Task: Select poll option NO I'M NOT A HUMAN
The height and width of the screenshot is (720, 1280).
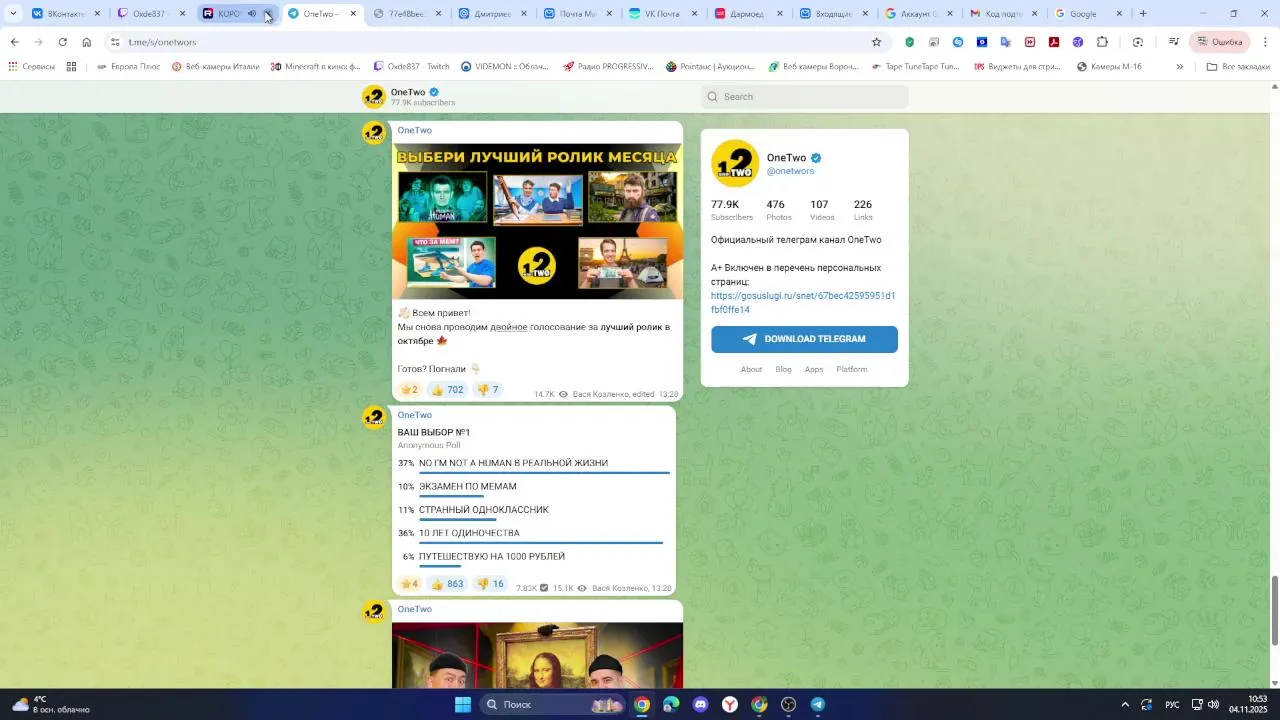Action: 534,465
